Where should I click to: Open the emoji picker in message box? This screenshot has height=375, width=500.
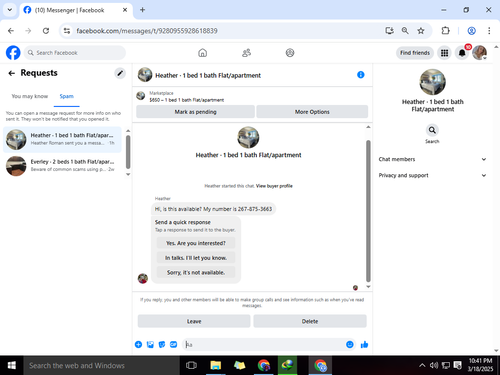point(350,345)
